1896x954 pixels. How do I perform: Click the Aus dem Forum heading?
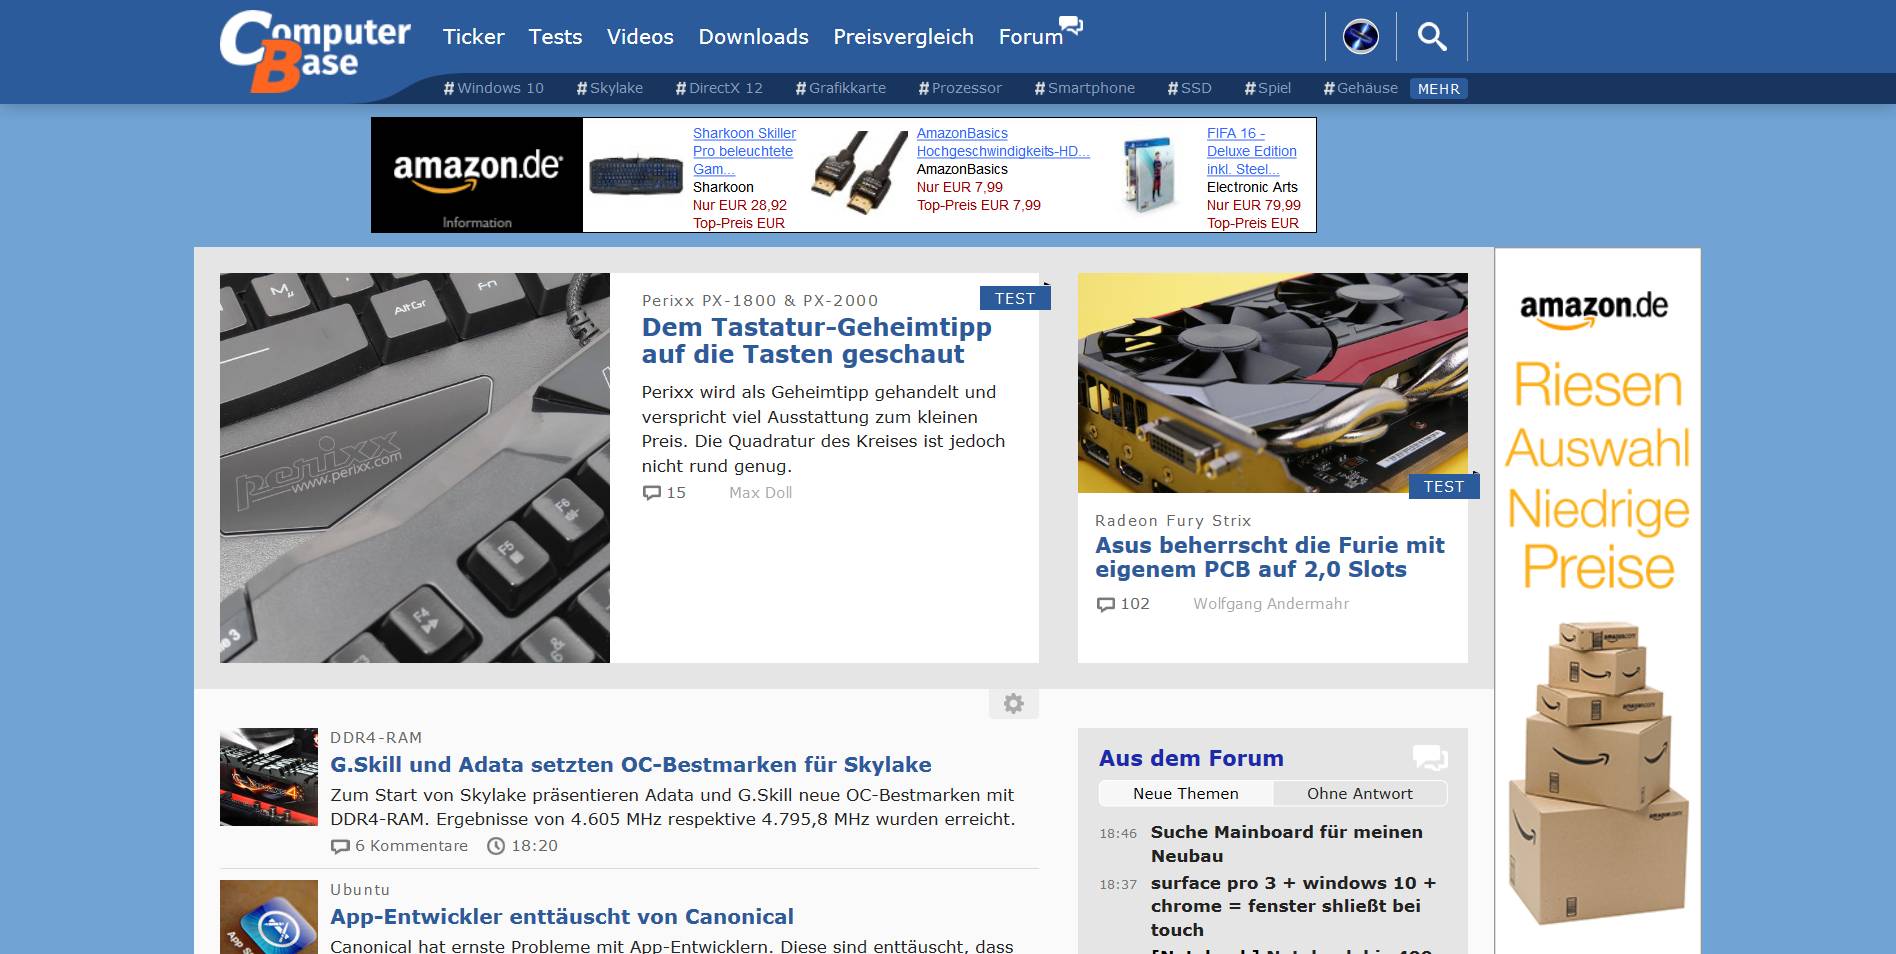[1191, 758]
